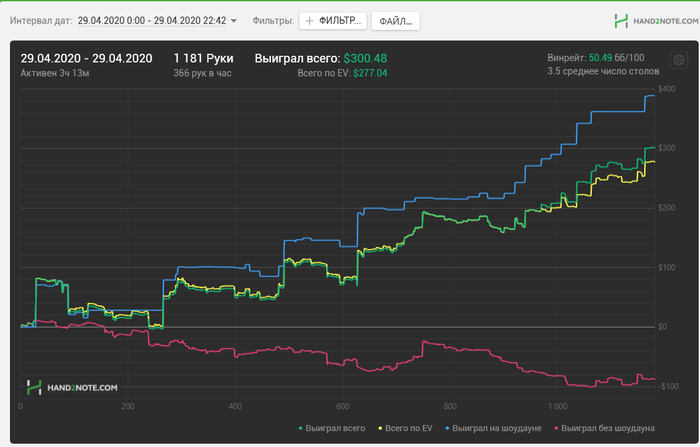Click the $100 y-axis label

667,267
